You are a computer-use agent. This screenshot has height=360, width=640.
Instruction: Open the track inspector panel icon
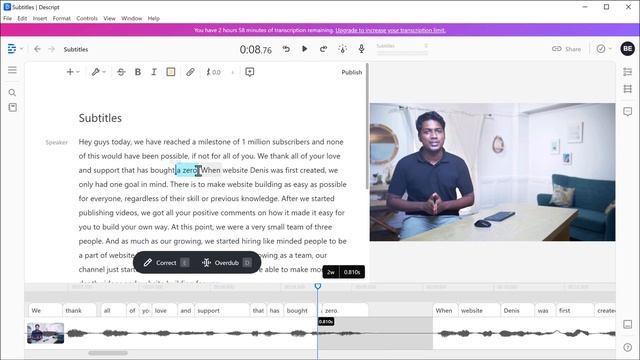pyautogui.click(x=628, y=72)
